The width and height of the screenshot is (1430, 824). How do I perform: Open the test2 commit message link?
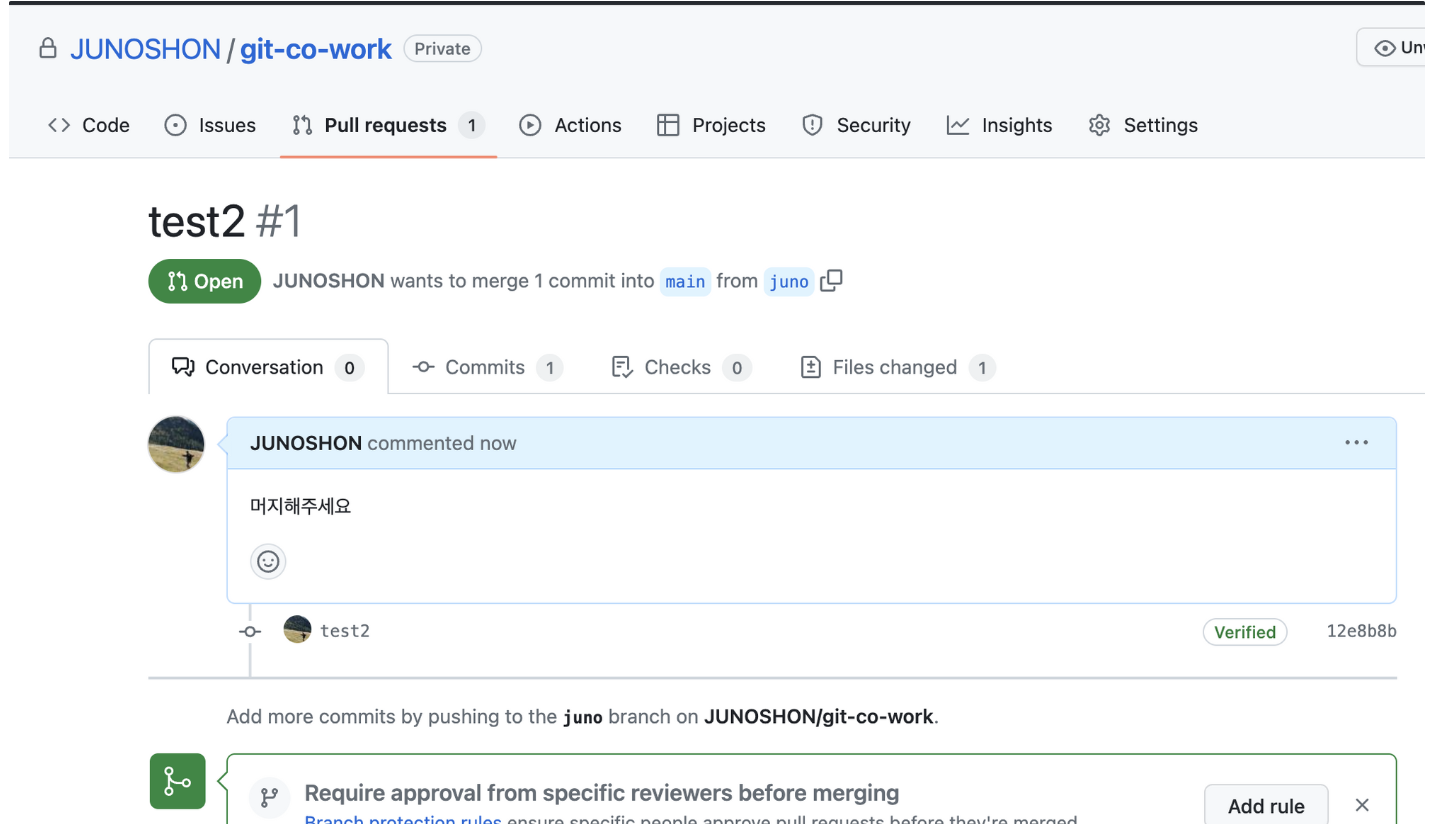tap(345, 631)
